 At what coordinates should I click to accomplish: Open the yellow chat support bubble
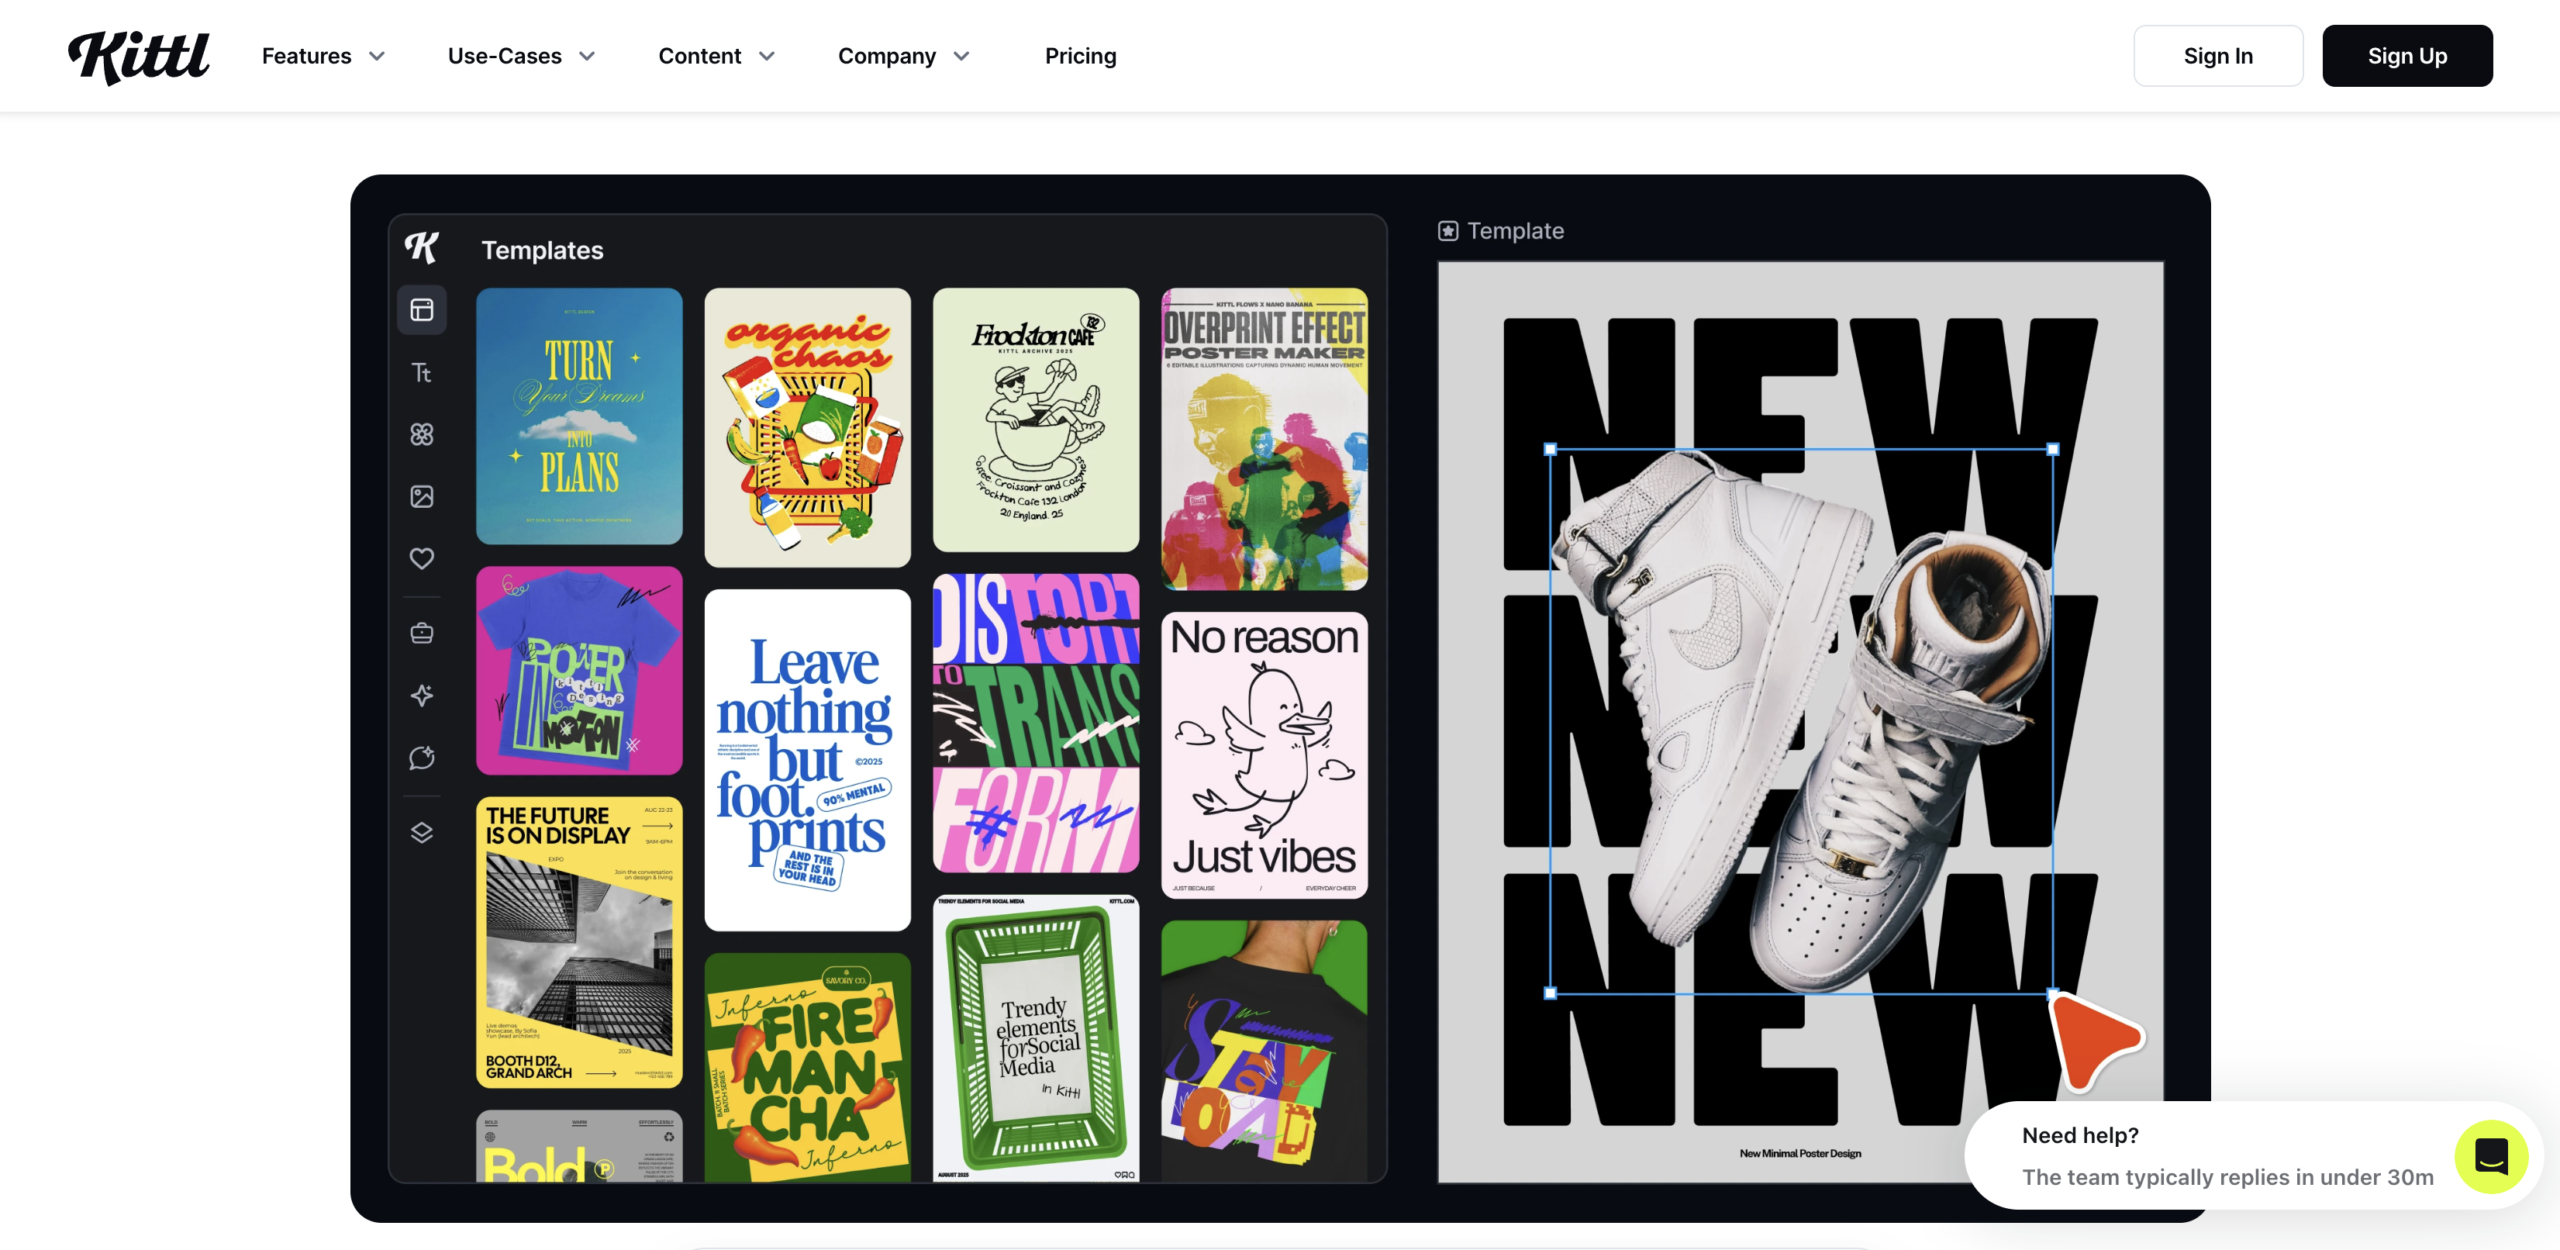coord(2491,1157)
